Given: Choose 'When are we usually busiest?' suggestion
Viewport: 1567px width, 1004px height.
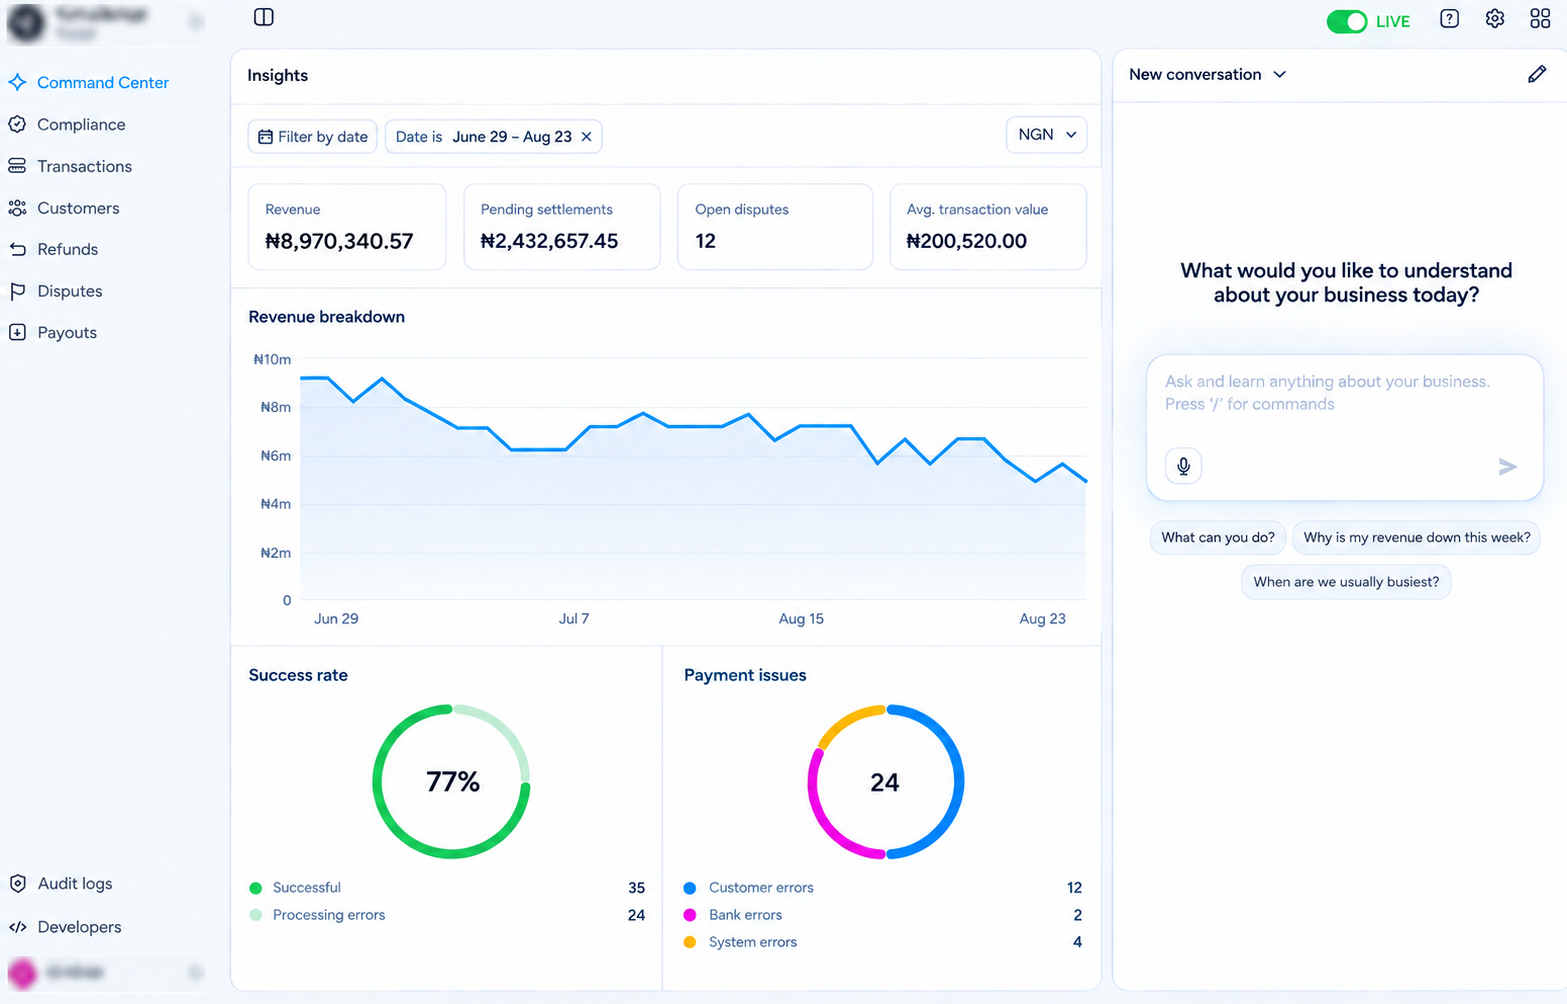Looking at the screenshot, I should click(x=1346, y=582).
